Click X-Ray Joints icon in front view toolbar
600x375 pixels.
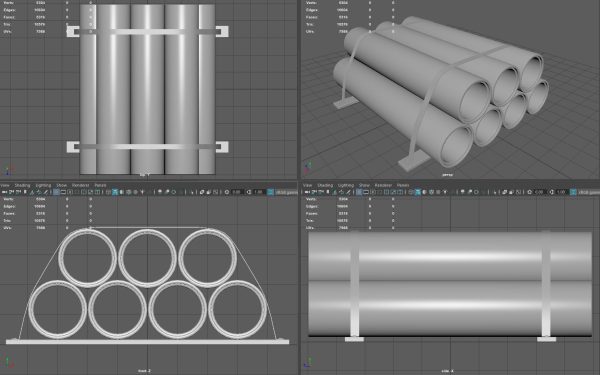point(215,192)
